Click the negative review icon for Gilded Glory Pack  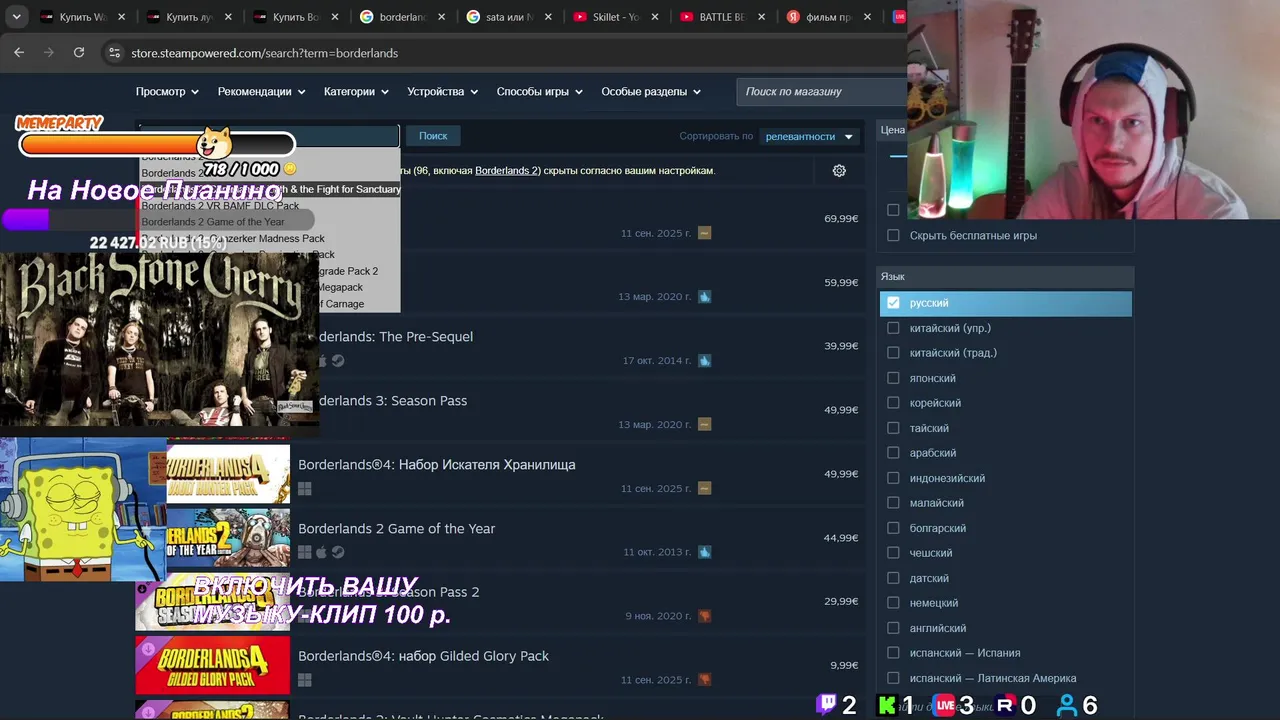[x=705, y=680]
